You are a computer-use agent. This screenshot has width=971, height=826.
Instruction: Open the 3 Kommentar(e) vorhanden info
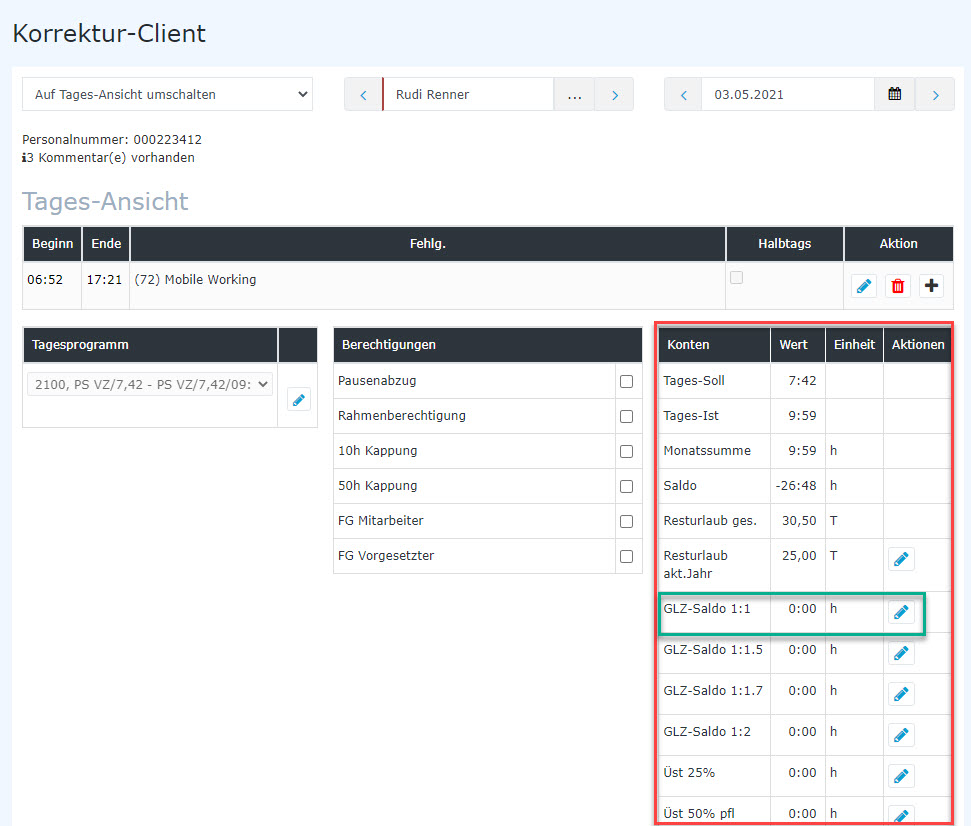point(108,158)
